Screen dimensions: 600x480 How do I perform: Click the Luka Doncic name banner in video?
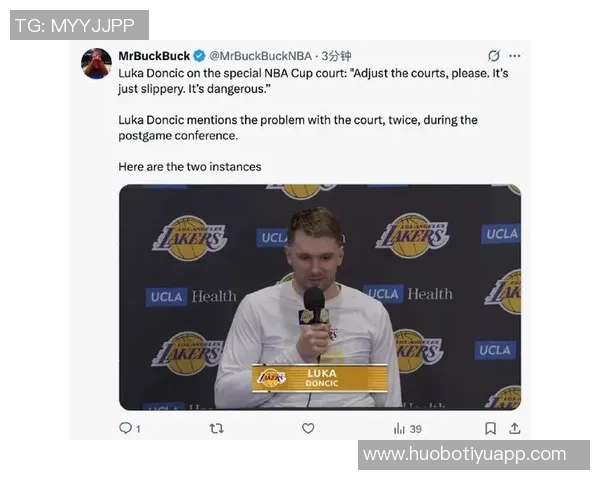[x=320, y=378]
